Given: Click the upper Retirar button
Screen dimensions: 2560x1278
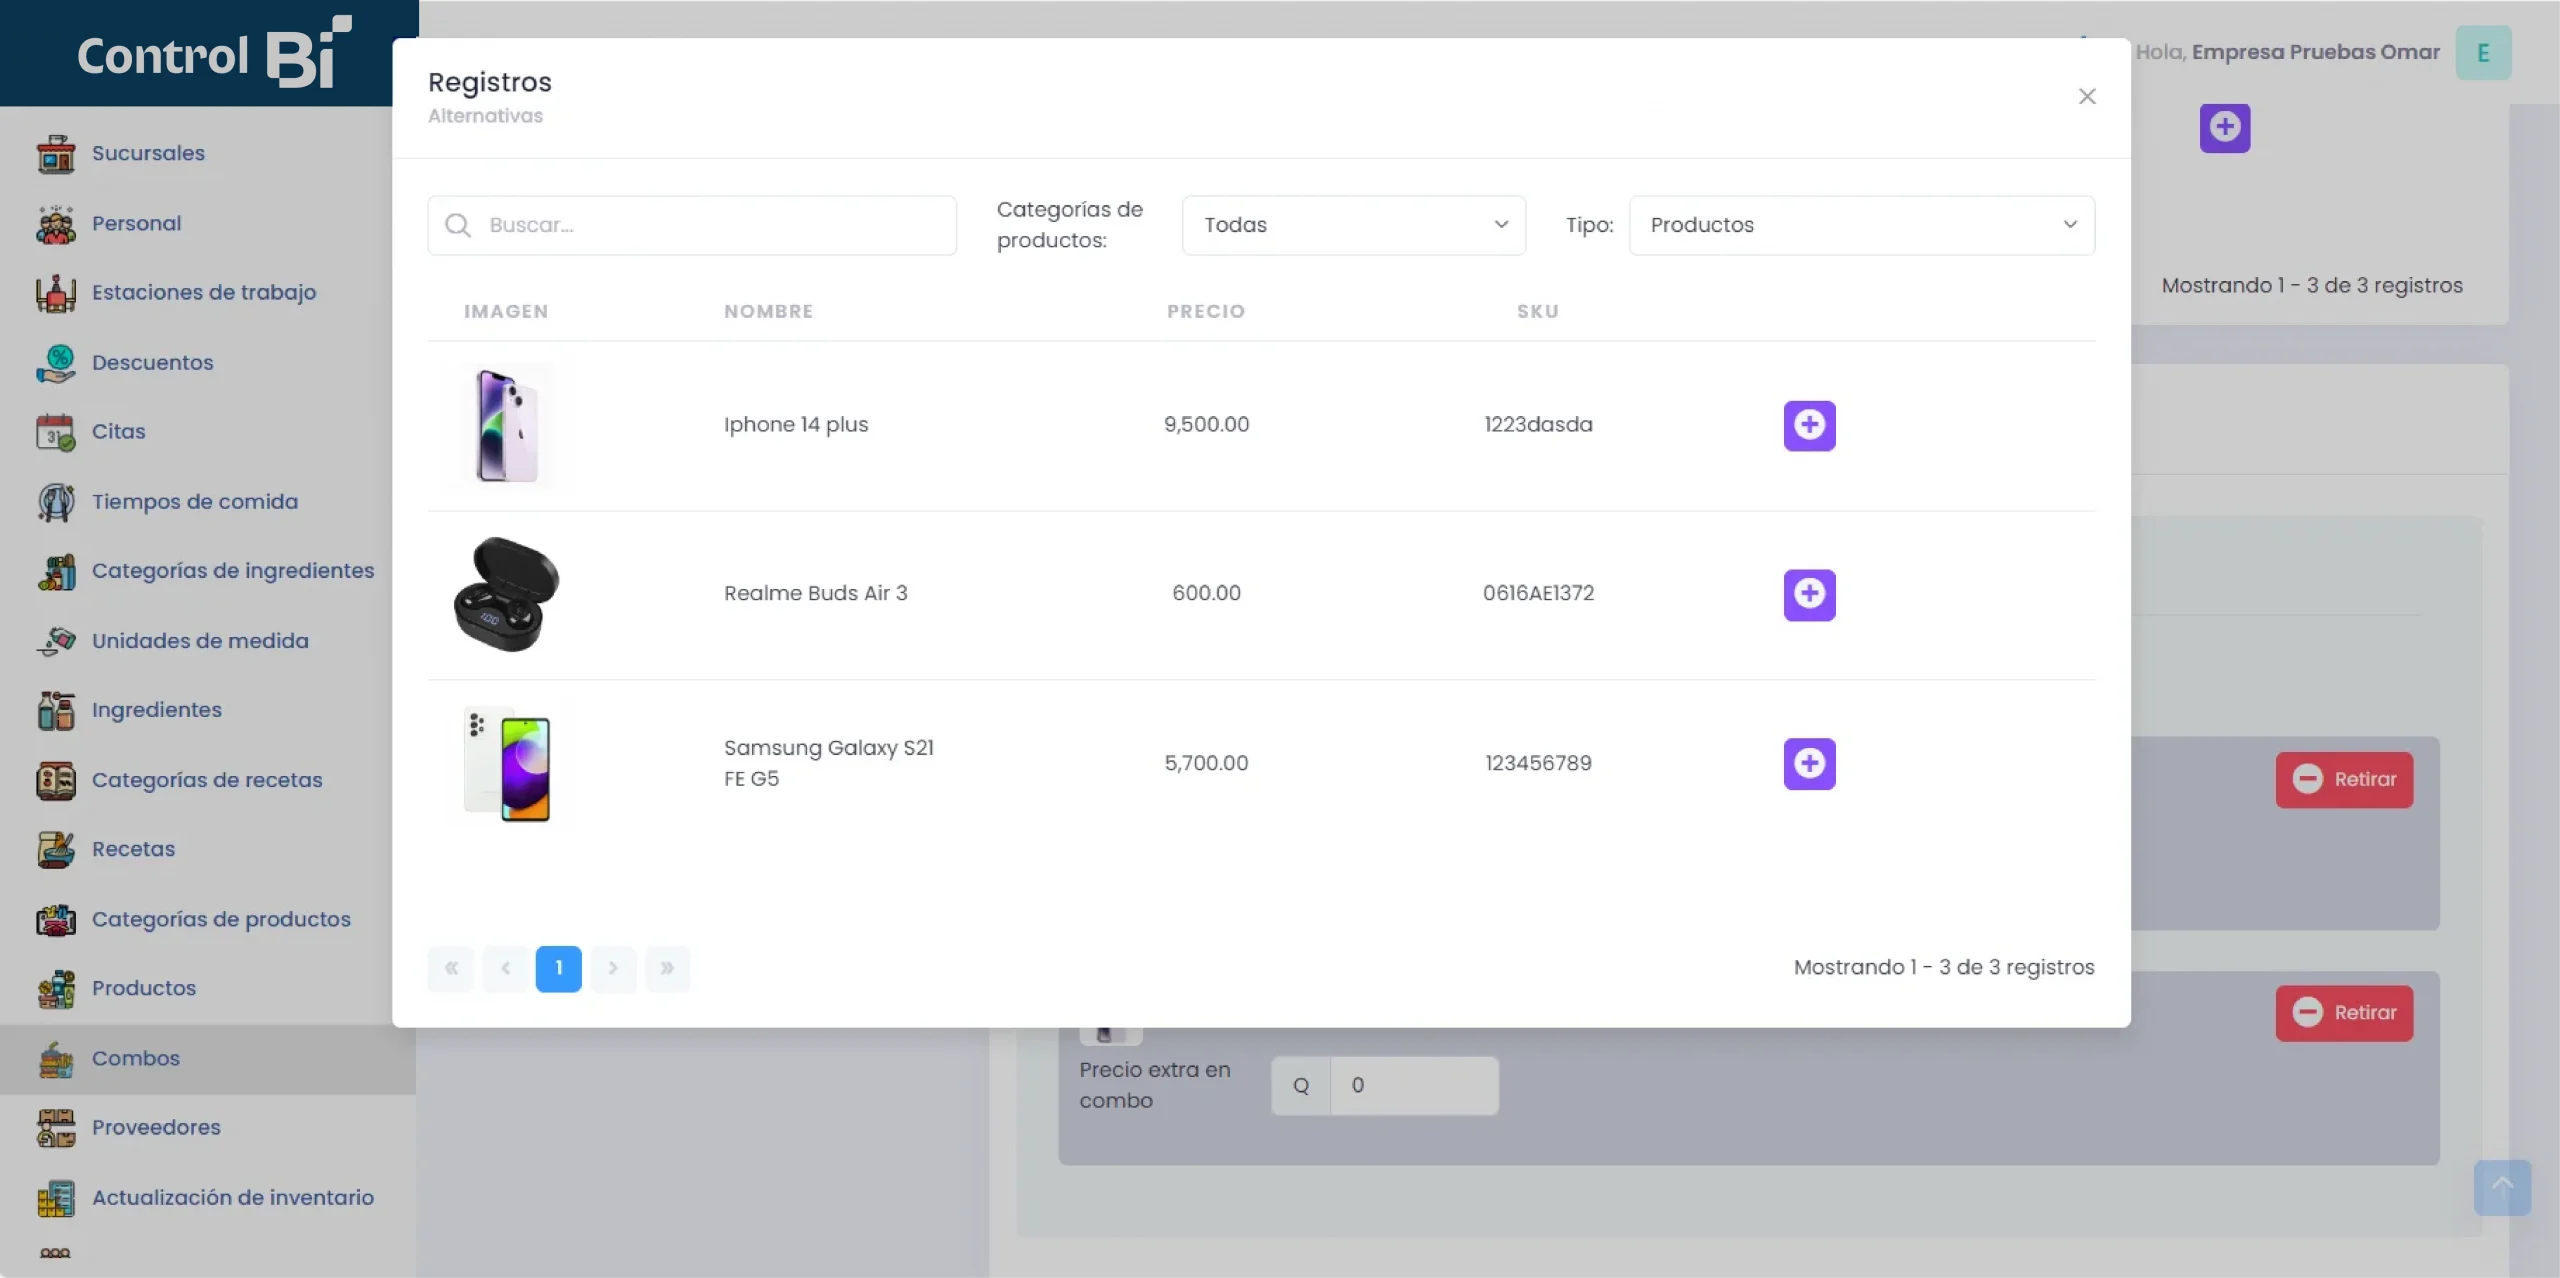Looking at the screenshot, I should [2344, 779].
